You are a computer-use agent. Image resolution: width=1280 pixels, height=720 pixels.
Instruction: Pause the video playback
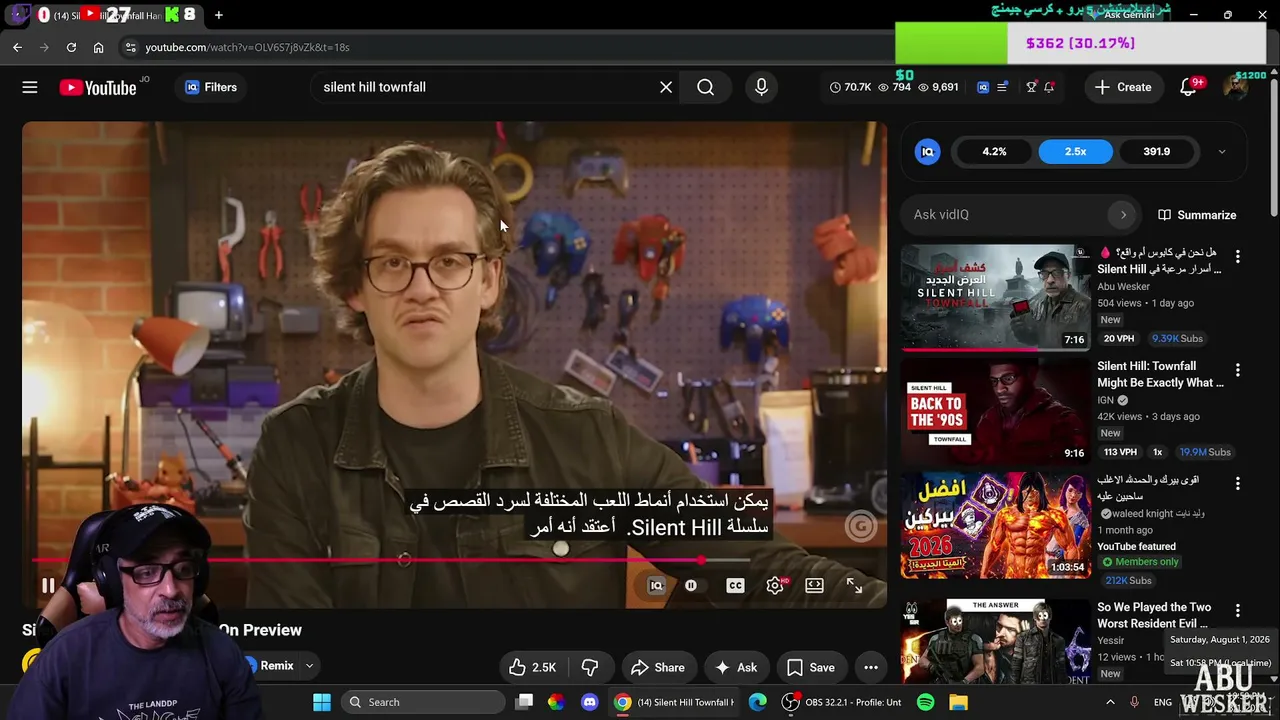tap(48, 586)
